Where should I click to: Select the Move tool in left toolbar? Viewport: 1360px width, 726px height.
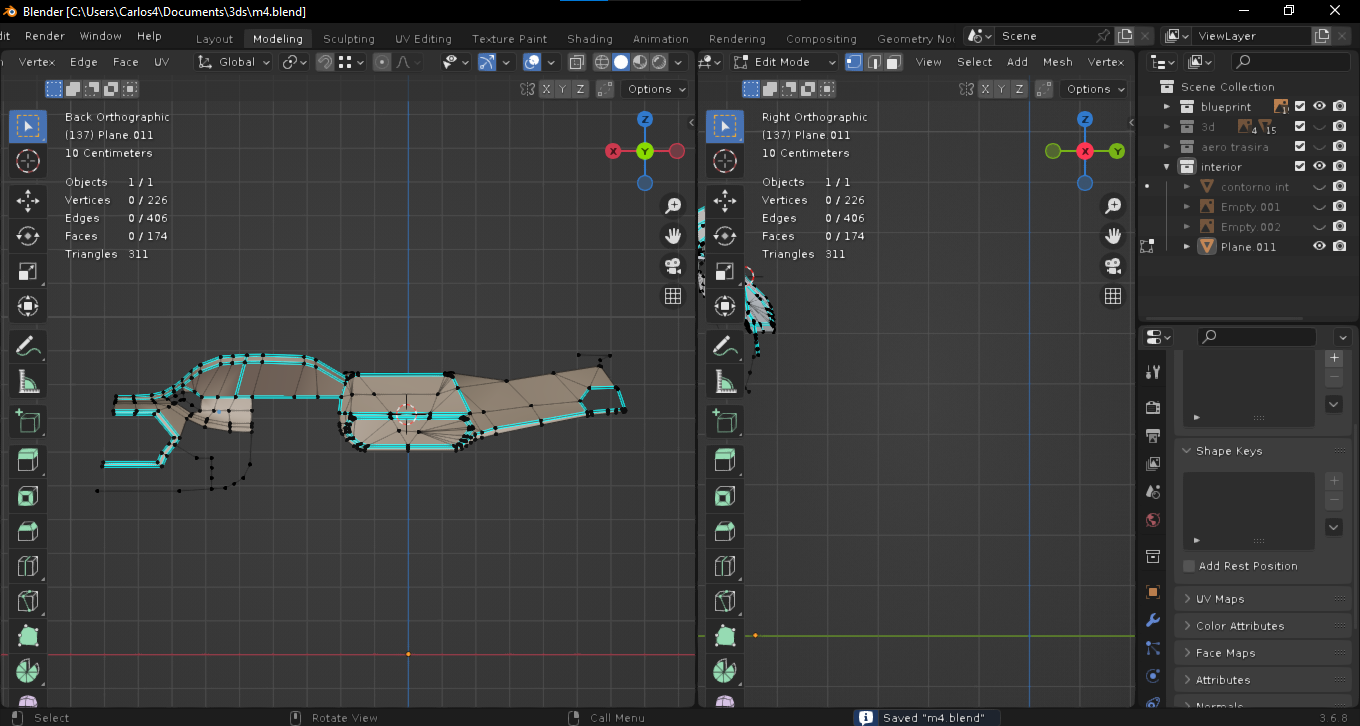click(x=28, y=201)
